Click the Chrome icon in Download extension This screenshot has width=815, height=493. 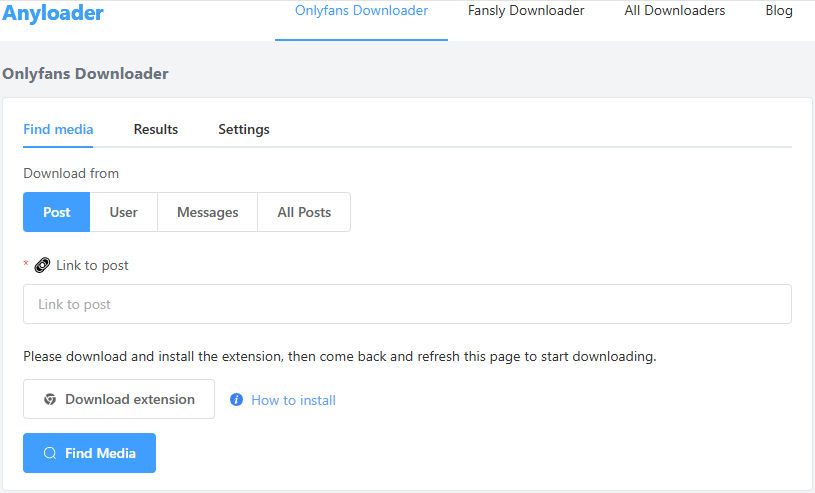(x=50, y=399)
